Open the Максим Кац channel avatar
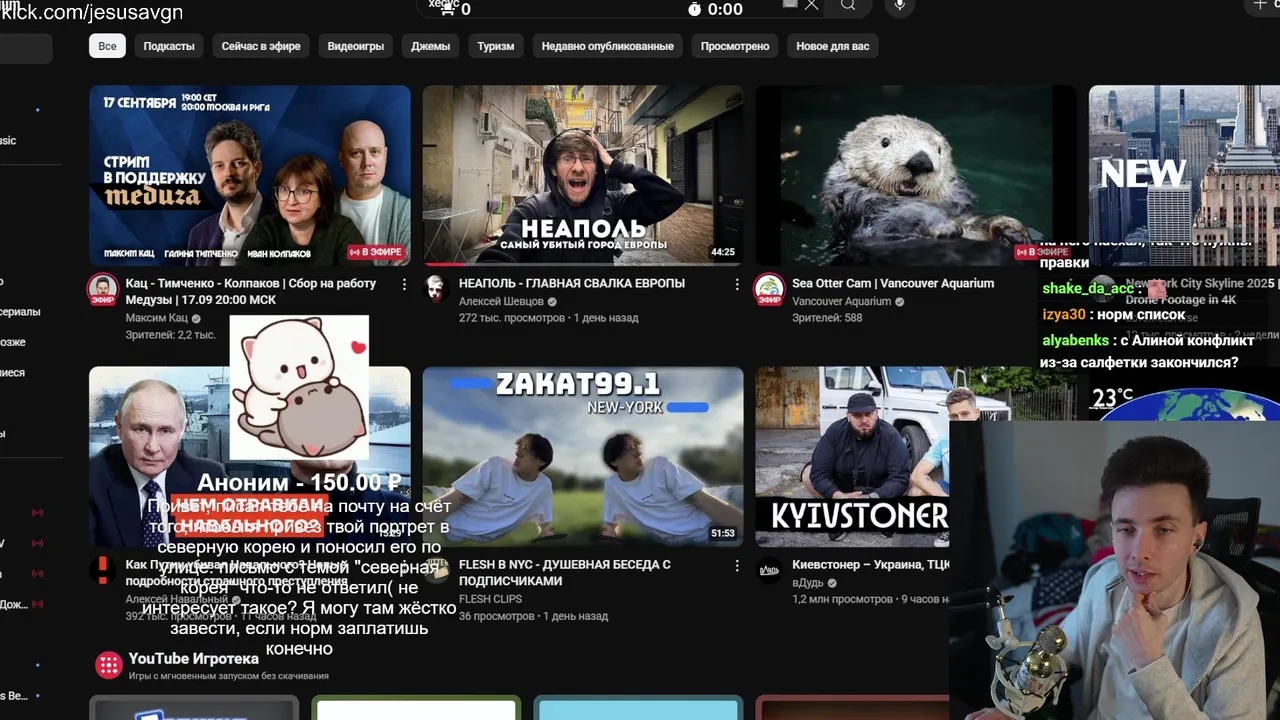The width and height of the screenshot is (1280, 720). [102, 289]
